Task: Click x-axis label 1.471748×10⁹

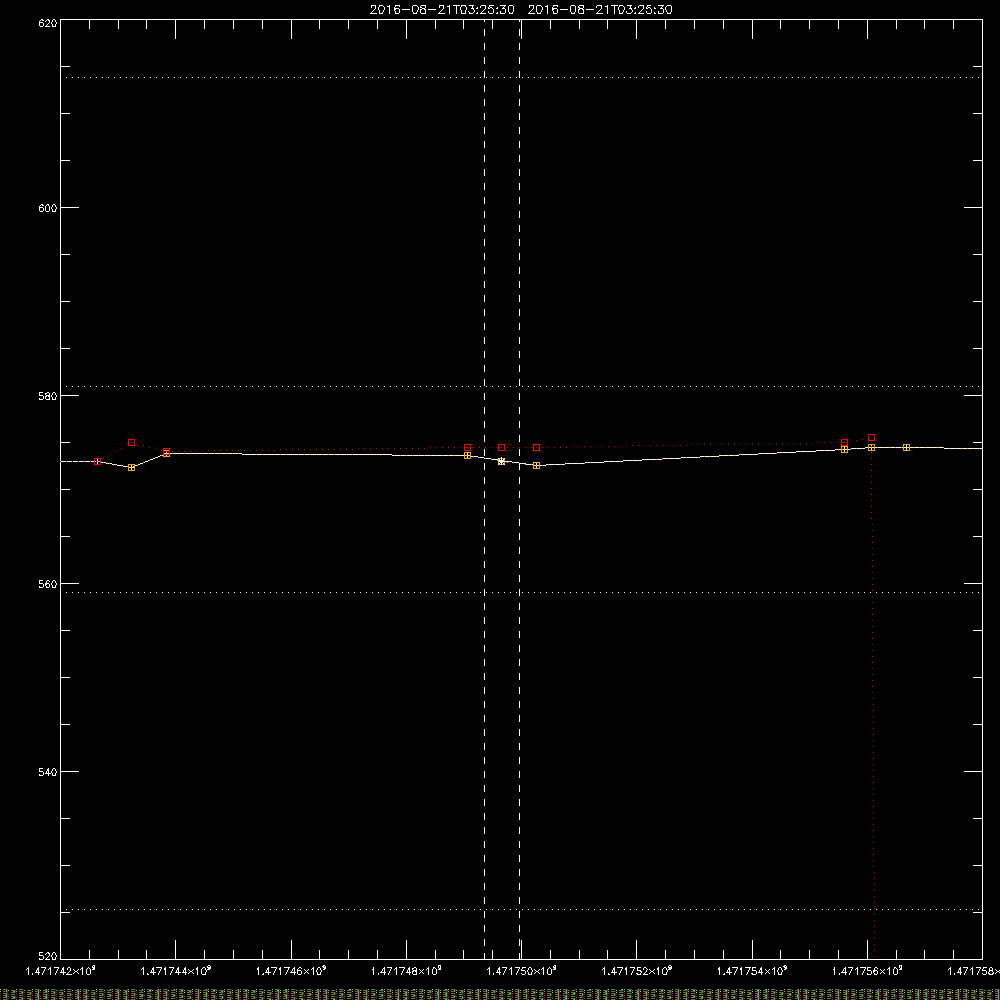Action: click(x=406, y=971)
